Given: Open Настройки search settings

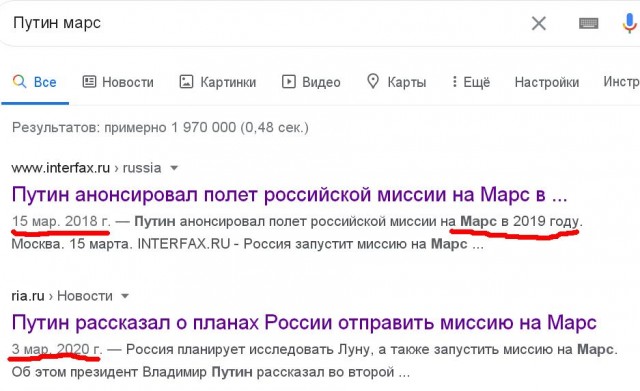Looking at the screenshot, I should (547, 82).
